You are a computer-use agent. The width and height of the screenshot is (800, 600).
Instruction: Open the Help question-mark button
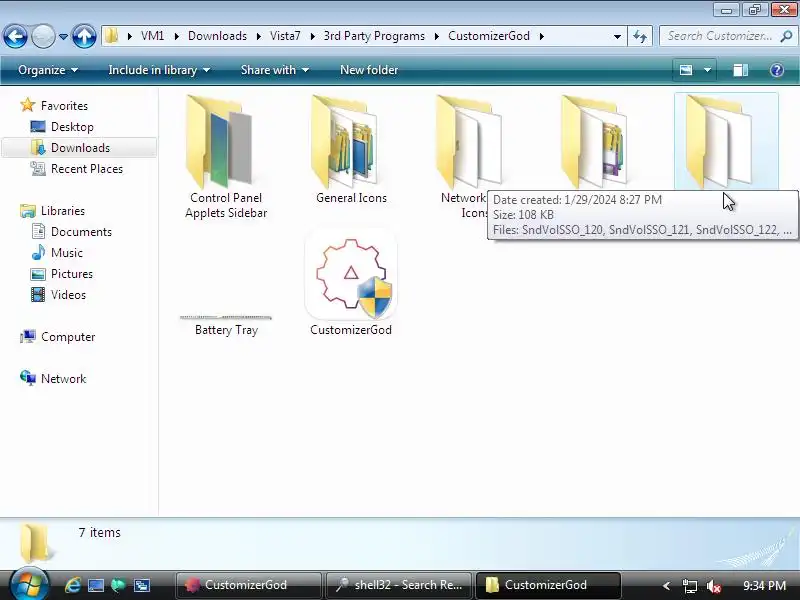[777, 70]
